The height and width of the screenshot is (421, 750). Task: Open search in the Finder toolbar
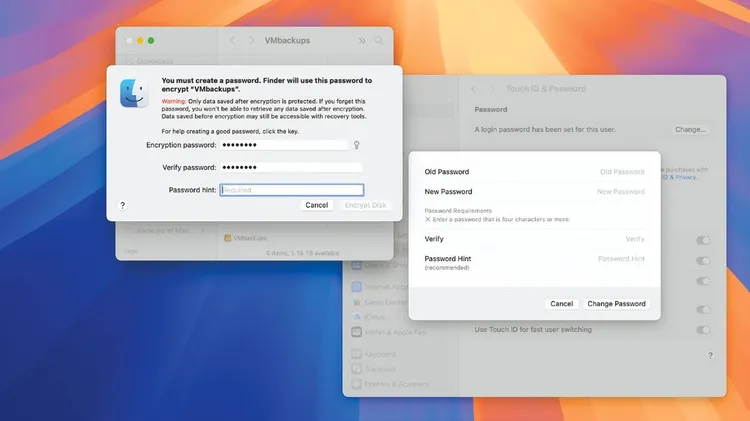coord(379,41)
